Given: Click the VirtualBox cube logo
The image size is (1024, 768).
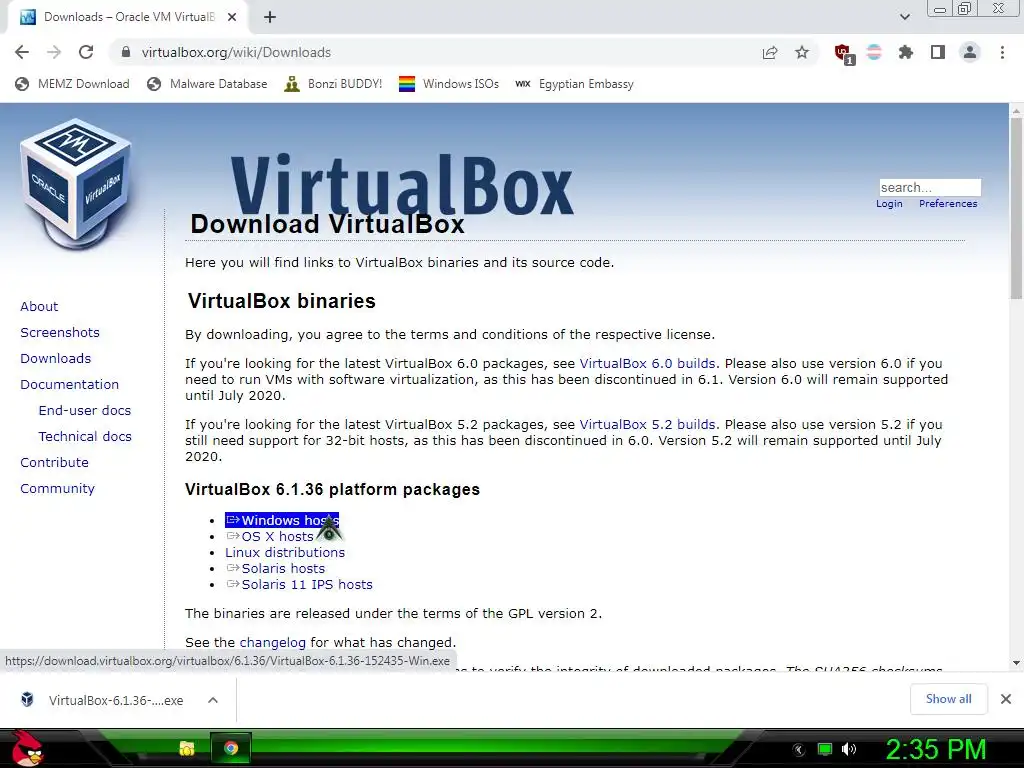Looking at the screenshot, I should [76, 184].
